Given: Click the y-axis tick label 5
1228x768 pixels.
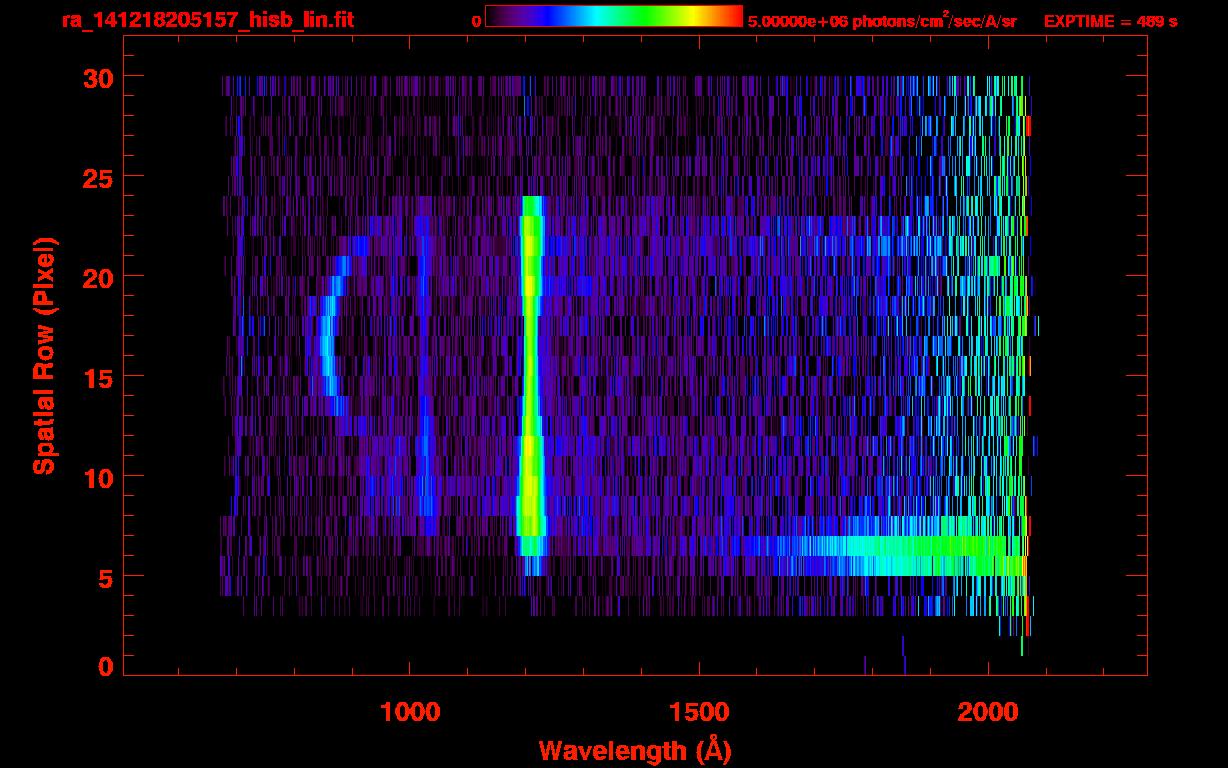Looking at the screenshot, I should click(105, 577).
